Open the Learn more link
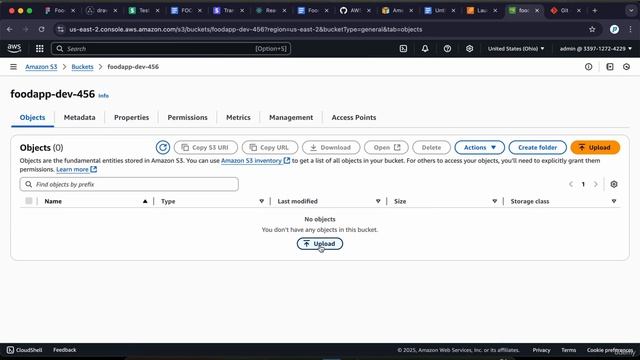Image resolution: width=640 pixels, height=360 pixels. pos(76,169)
